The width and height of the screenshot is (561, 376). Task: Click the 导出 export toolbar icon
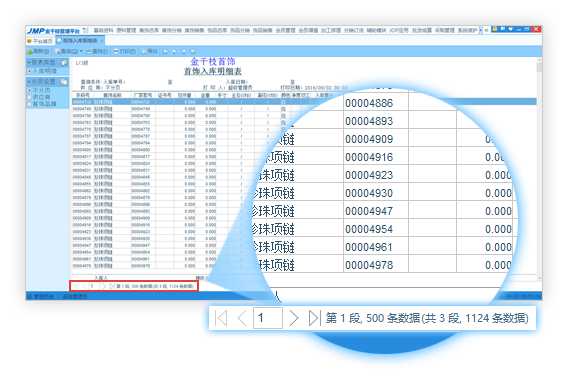pos(143,52)
